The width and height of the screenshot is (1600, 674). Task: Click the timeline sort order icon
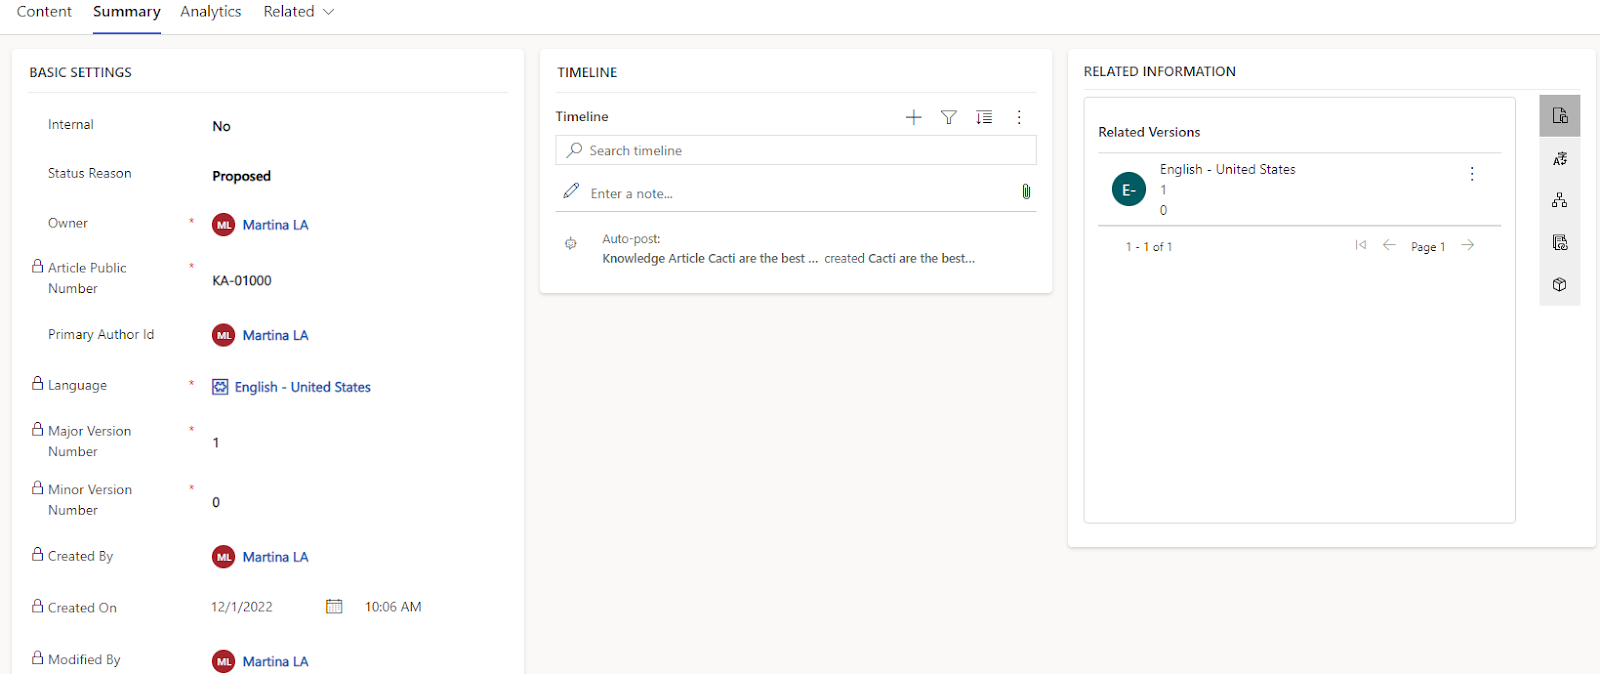coord(984,117)
